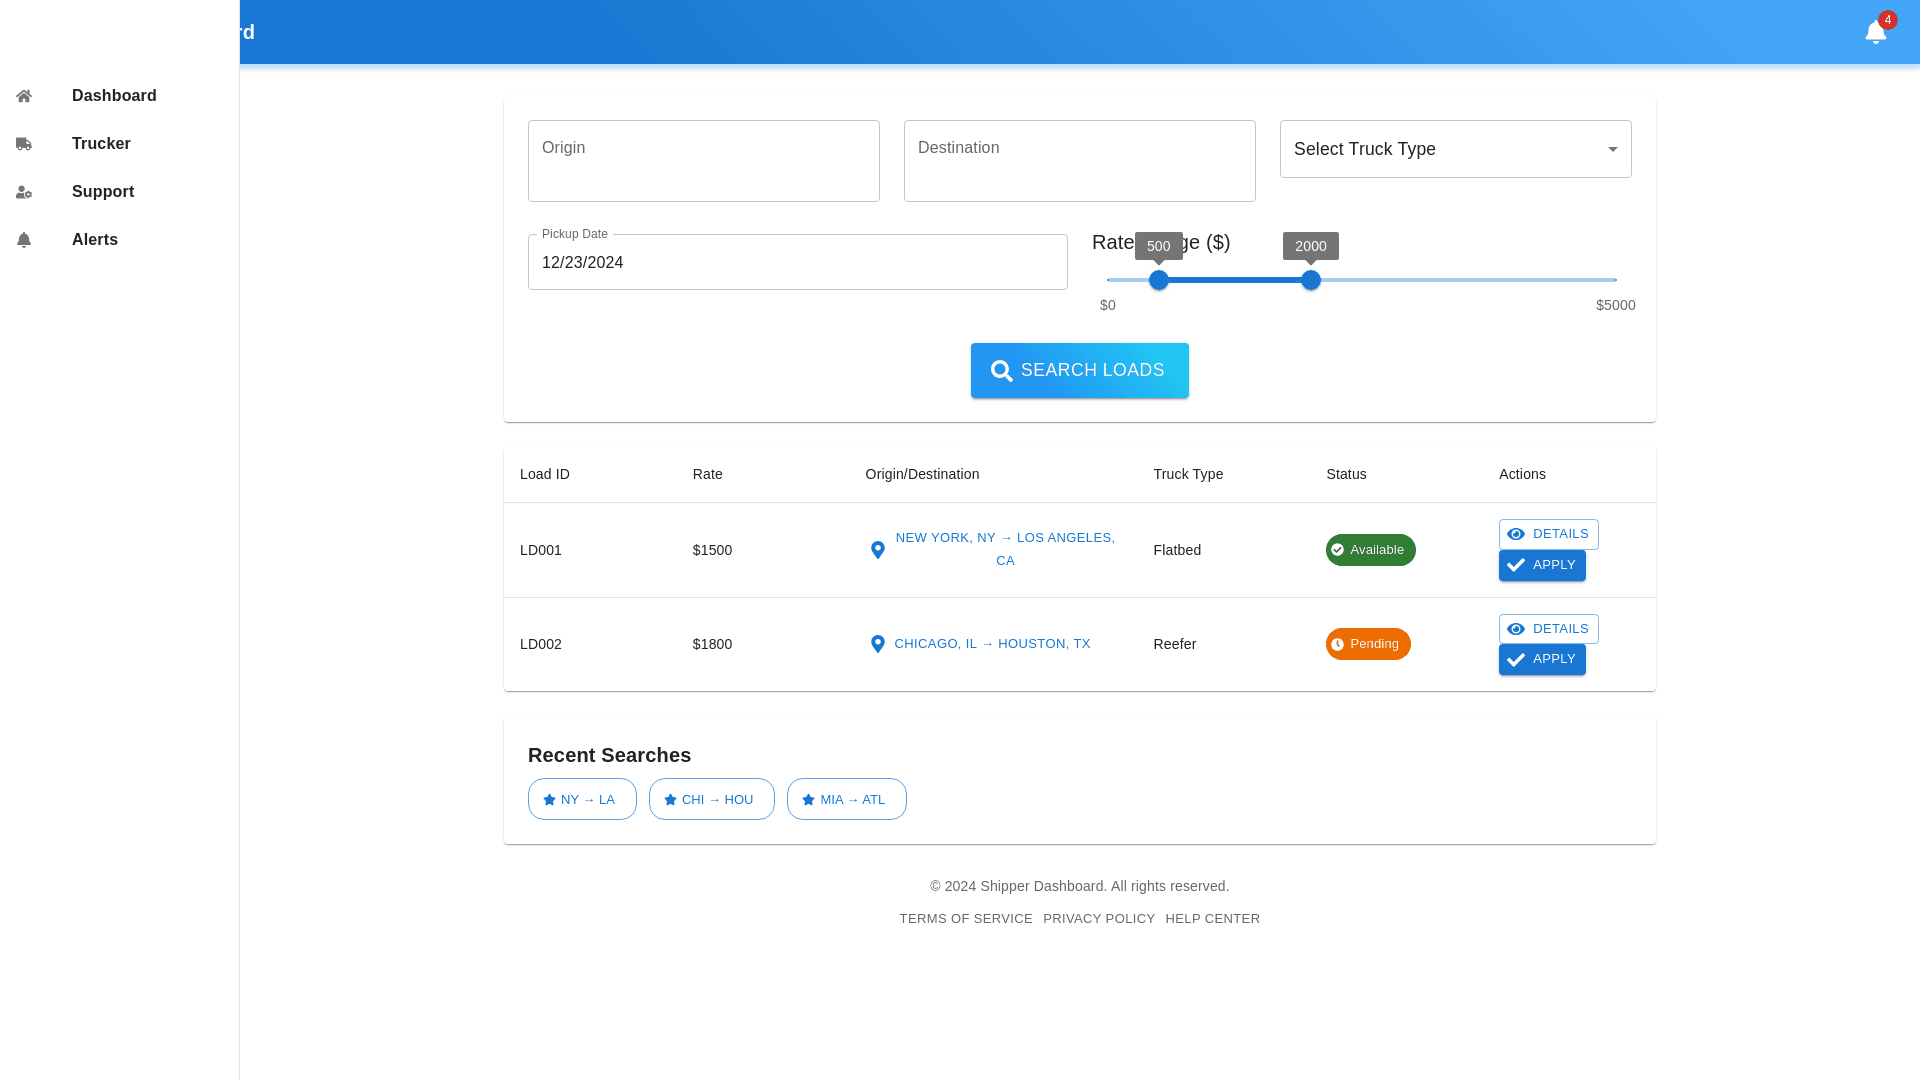Click star icon on MIA → ATL chip

click(809, 800)
